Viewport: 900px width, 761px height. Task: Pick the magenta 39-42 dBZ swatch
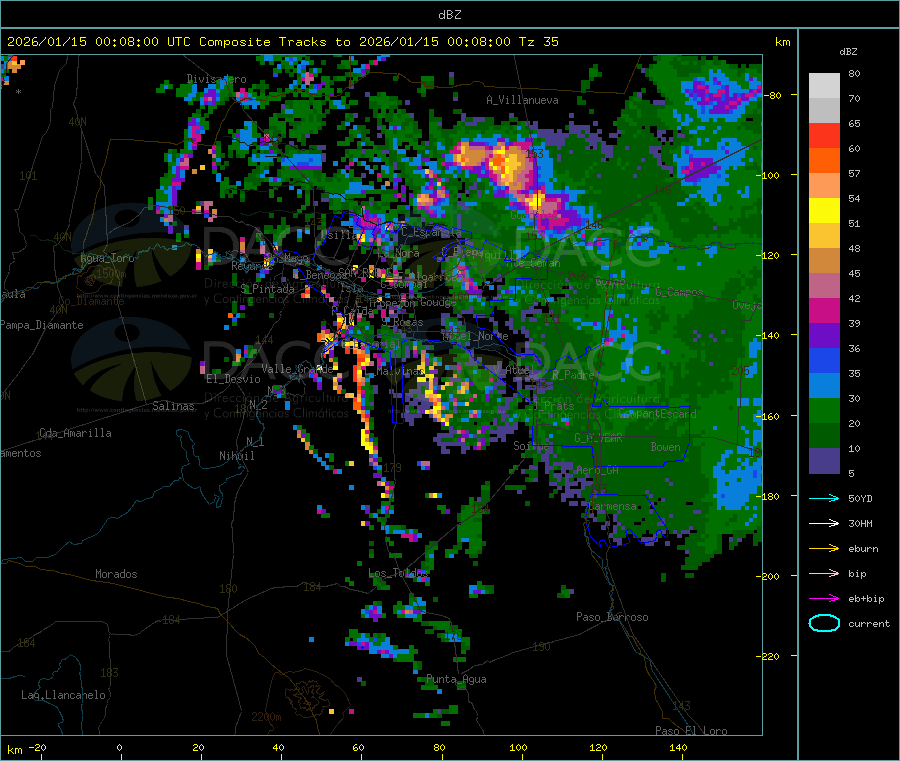[x=824, y=310]
